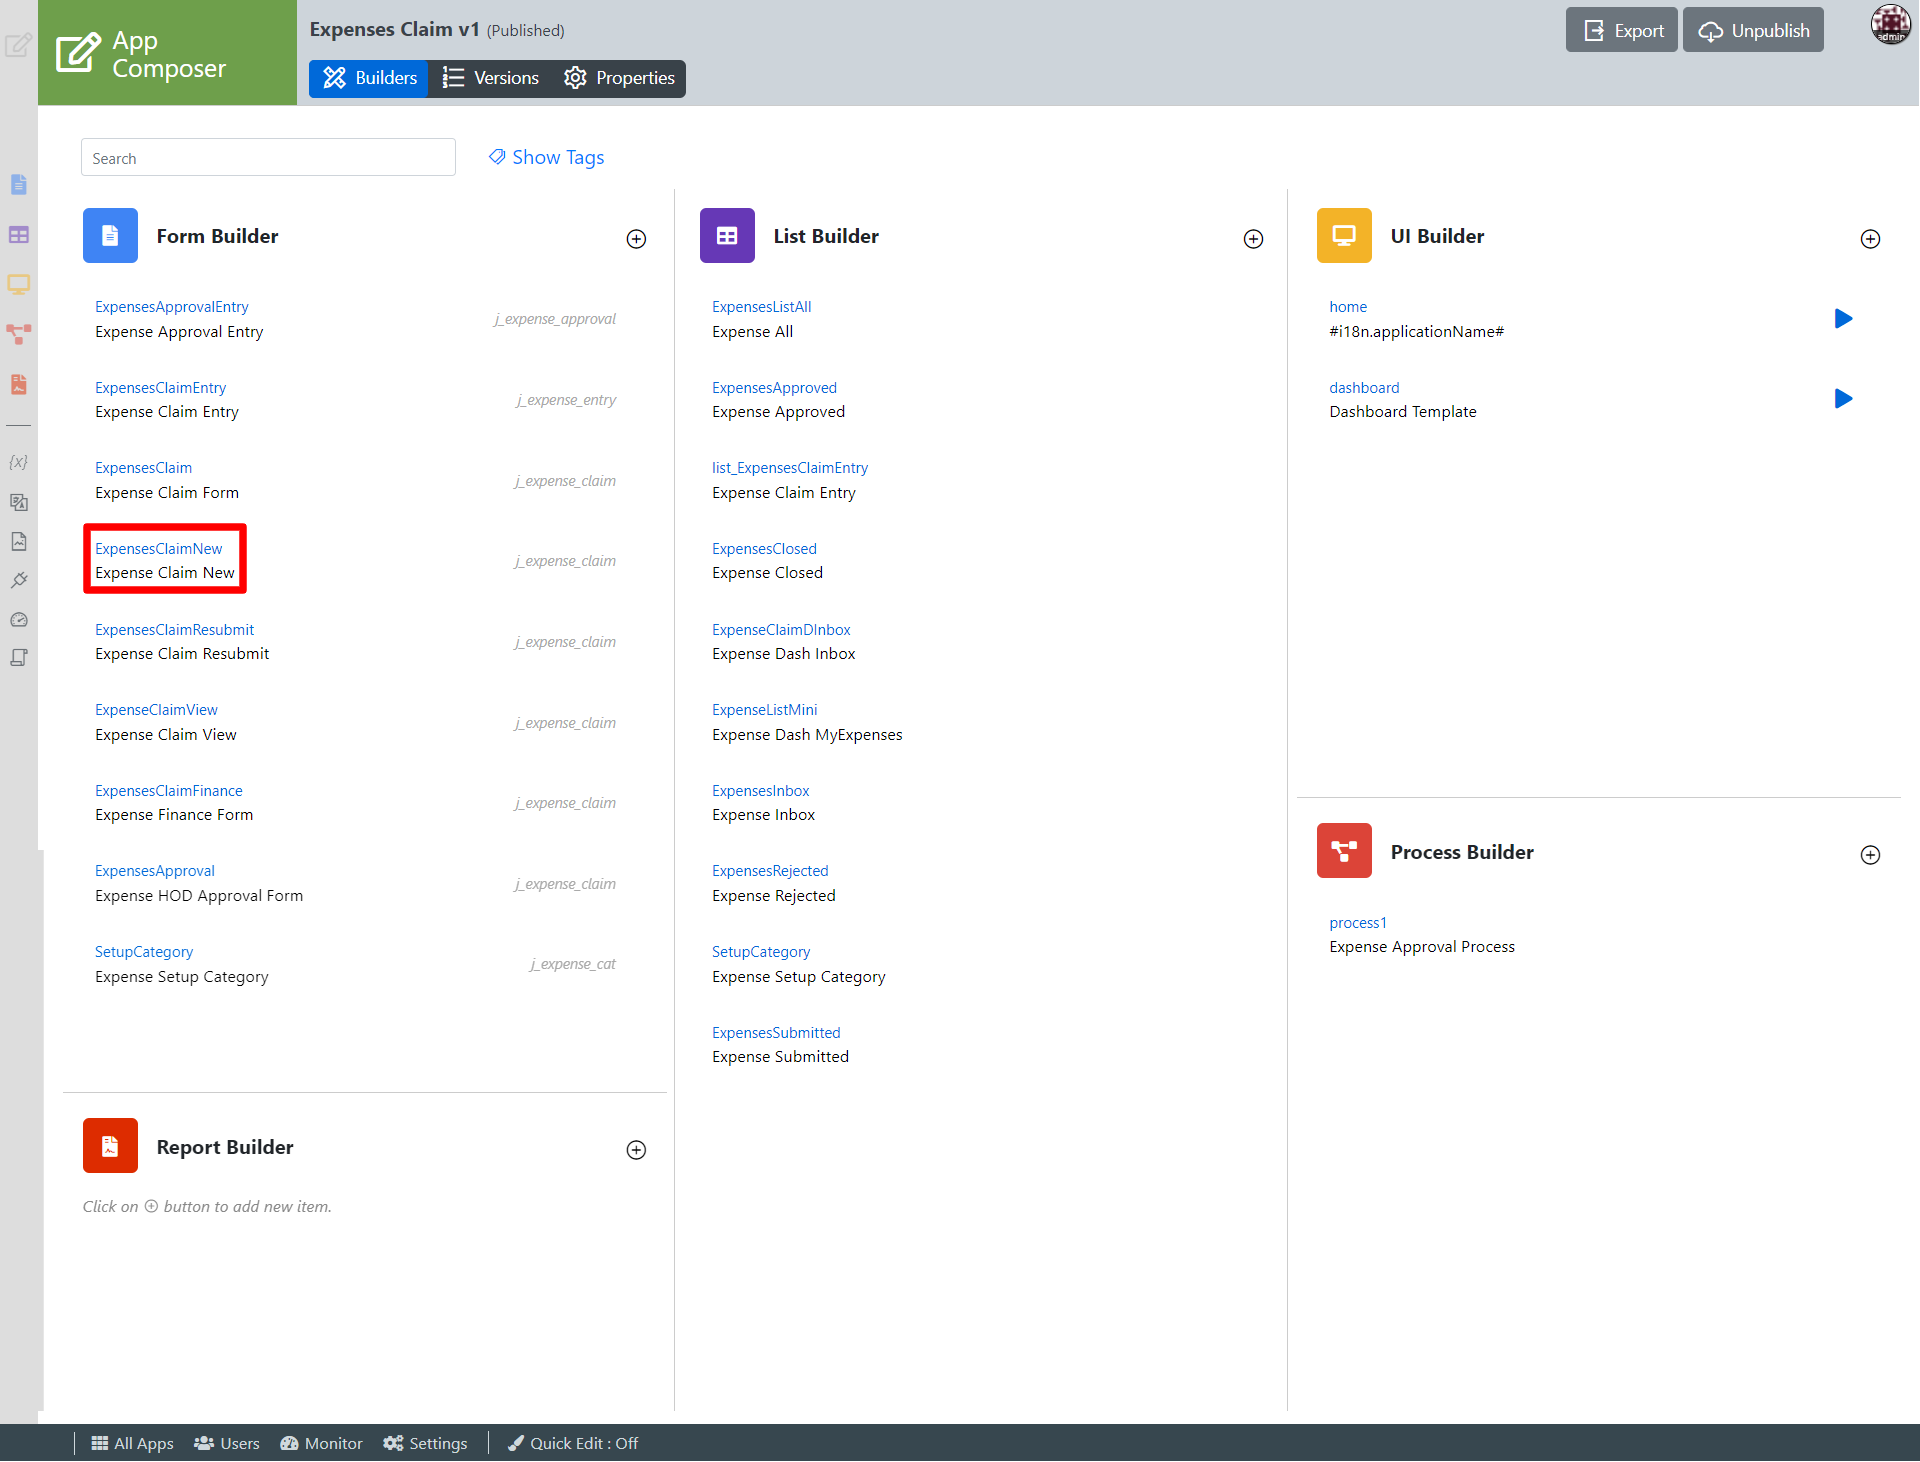Viewport: 1920px width, 1462px height.
Task: Click the Export button
Action: 1622,31
